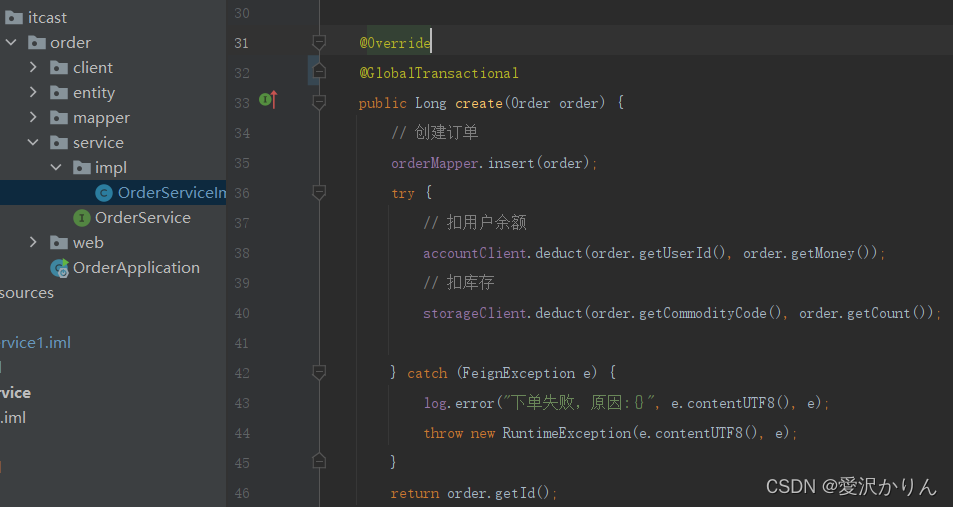Click the OrderApplication Spring Boot run icon
This screenshot has height=507, width=953.
pos(60,267)
